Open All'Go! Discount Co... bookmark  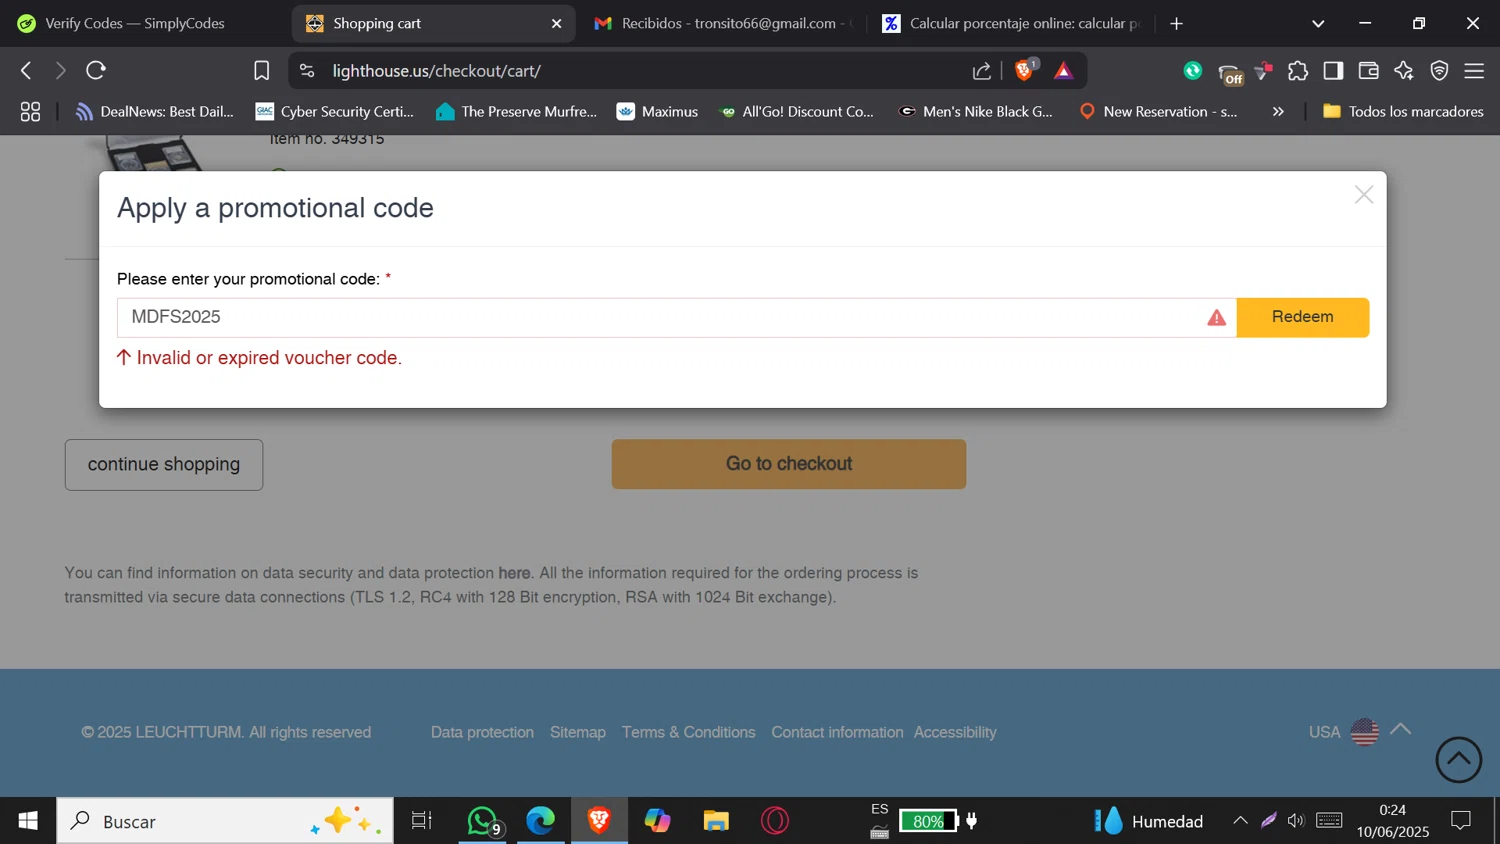(796, 112)
